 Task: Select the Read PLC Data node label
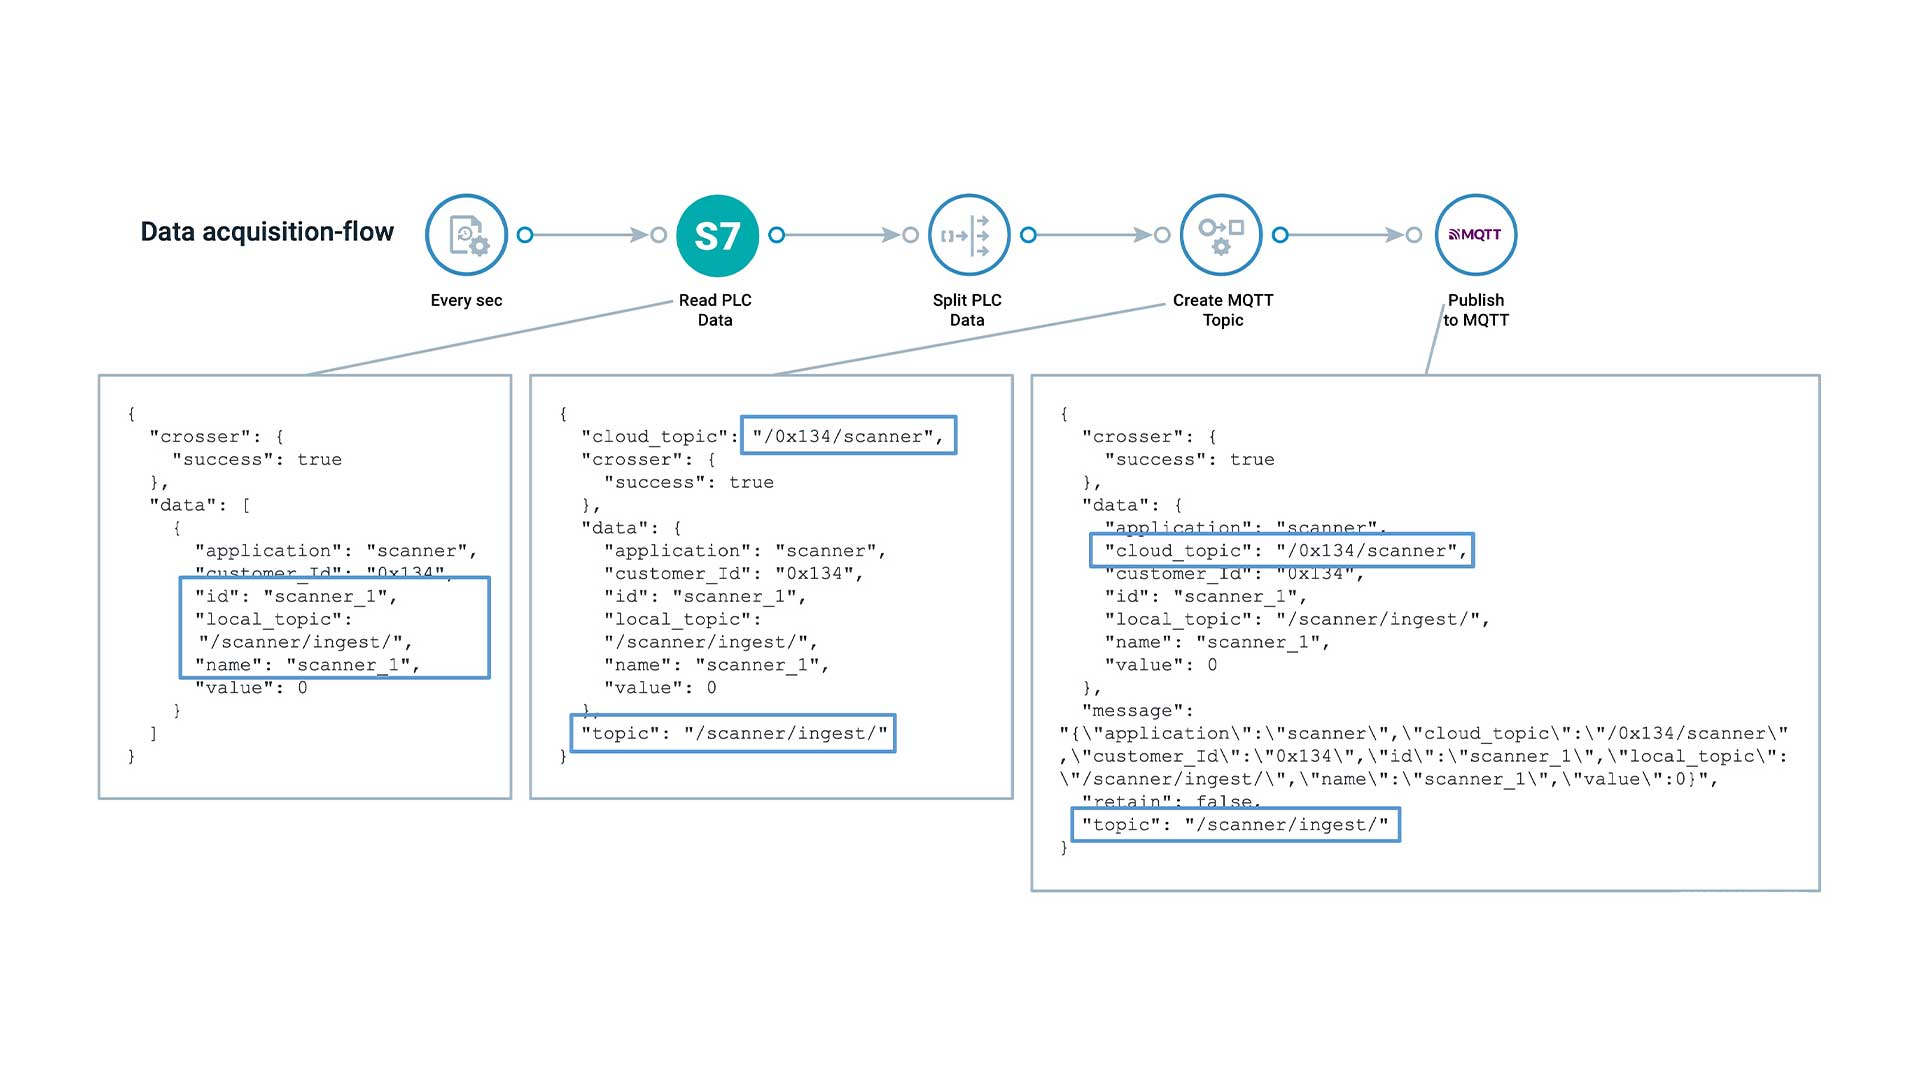715,310
